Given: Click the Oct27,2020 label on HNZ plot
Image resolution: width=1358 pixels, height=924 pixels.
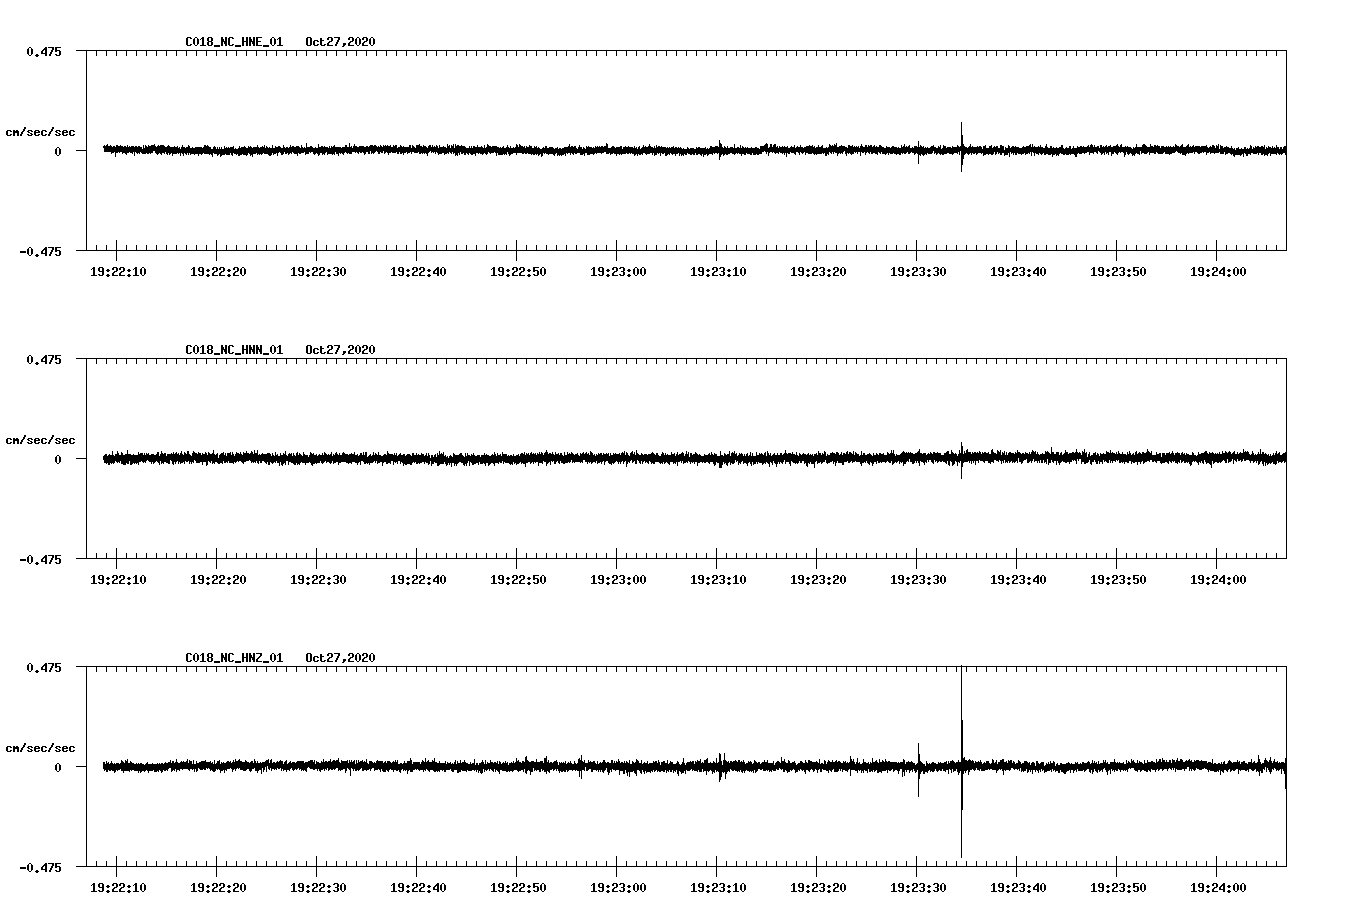Looking at the screenshot, I should [339, 657].
